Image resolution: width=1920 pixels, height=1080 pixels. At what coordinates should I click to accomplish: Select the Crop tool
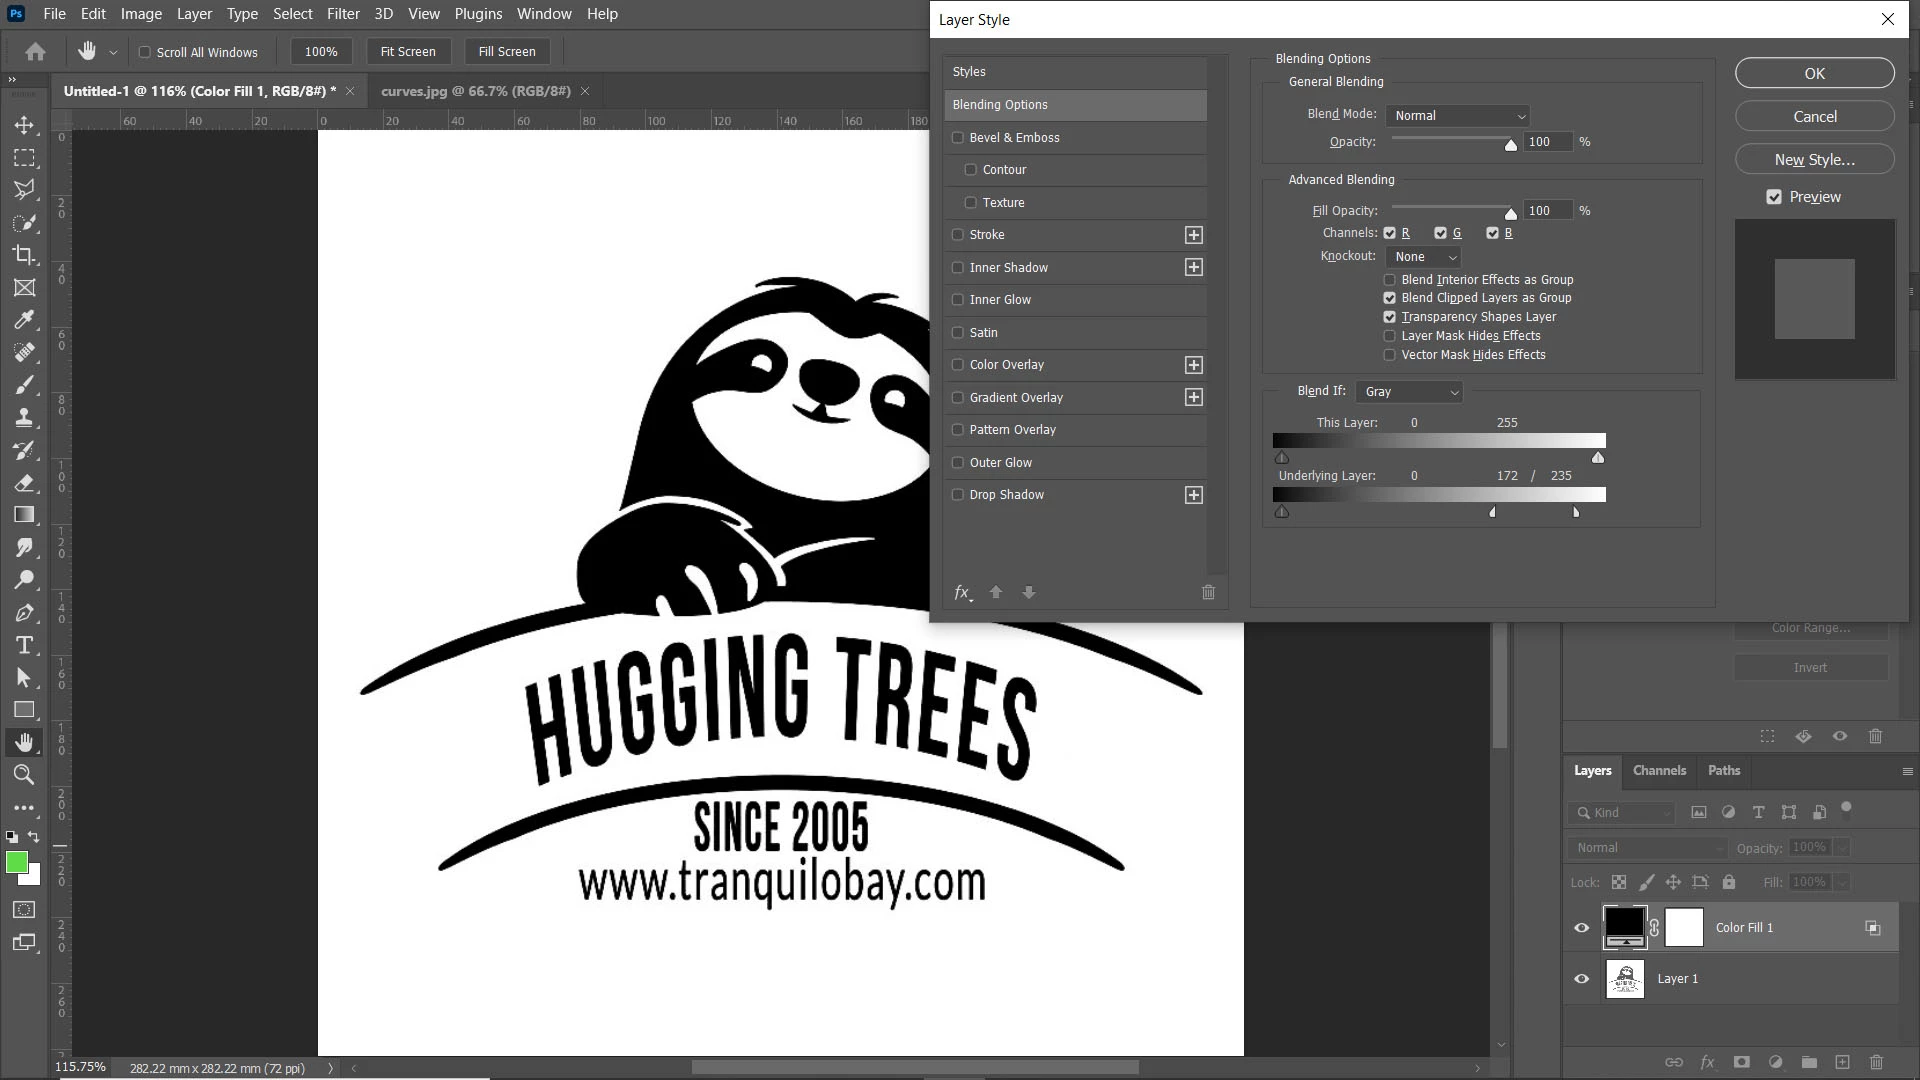pos(24,255)
